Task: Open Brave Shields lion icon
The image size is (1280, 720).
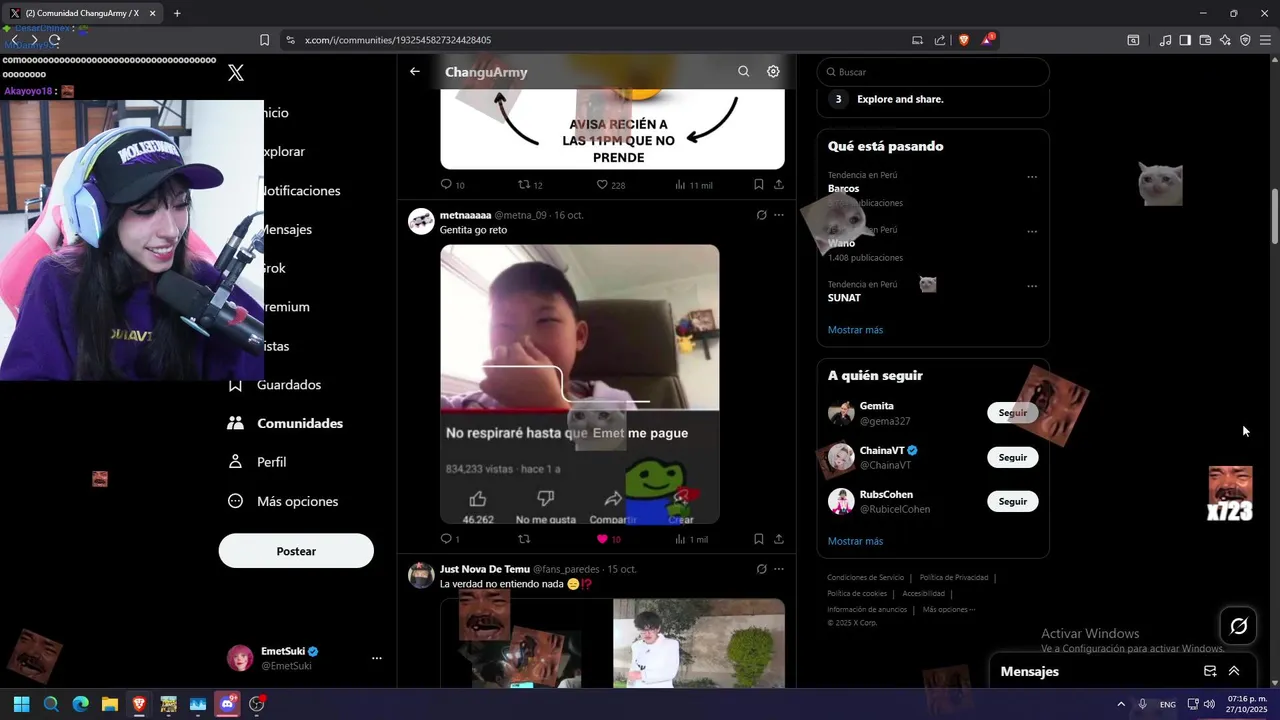Action: click(x=964, y=40)
